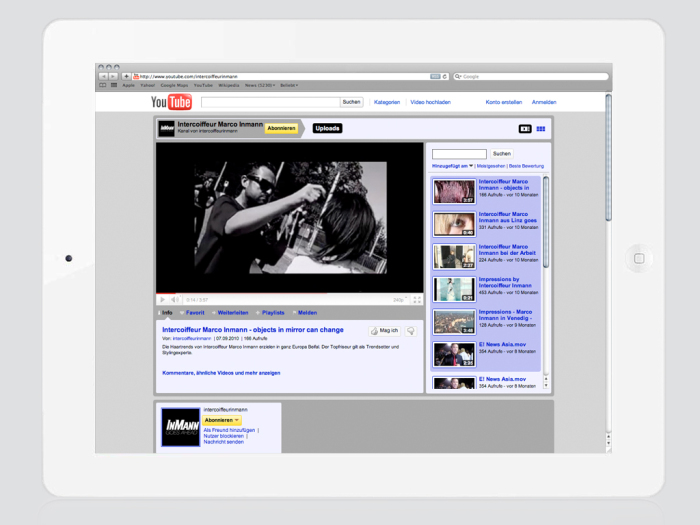Focus the channel uploads search box
Screen dimensions: 700x525
click(x=459, y=154)
